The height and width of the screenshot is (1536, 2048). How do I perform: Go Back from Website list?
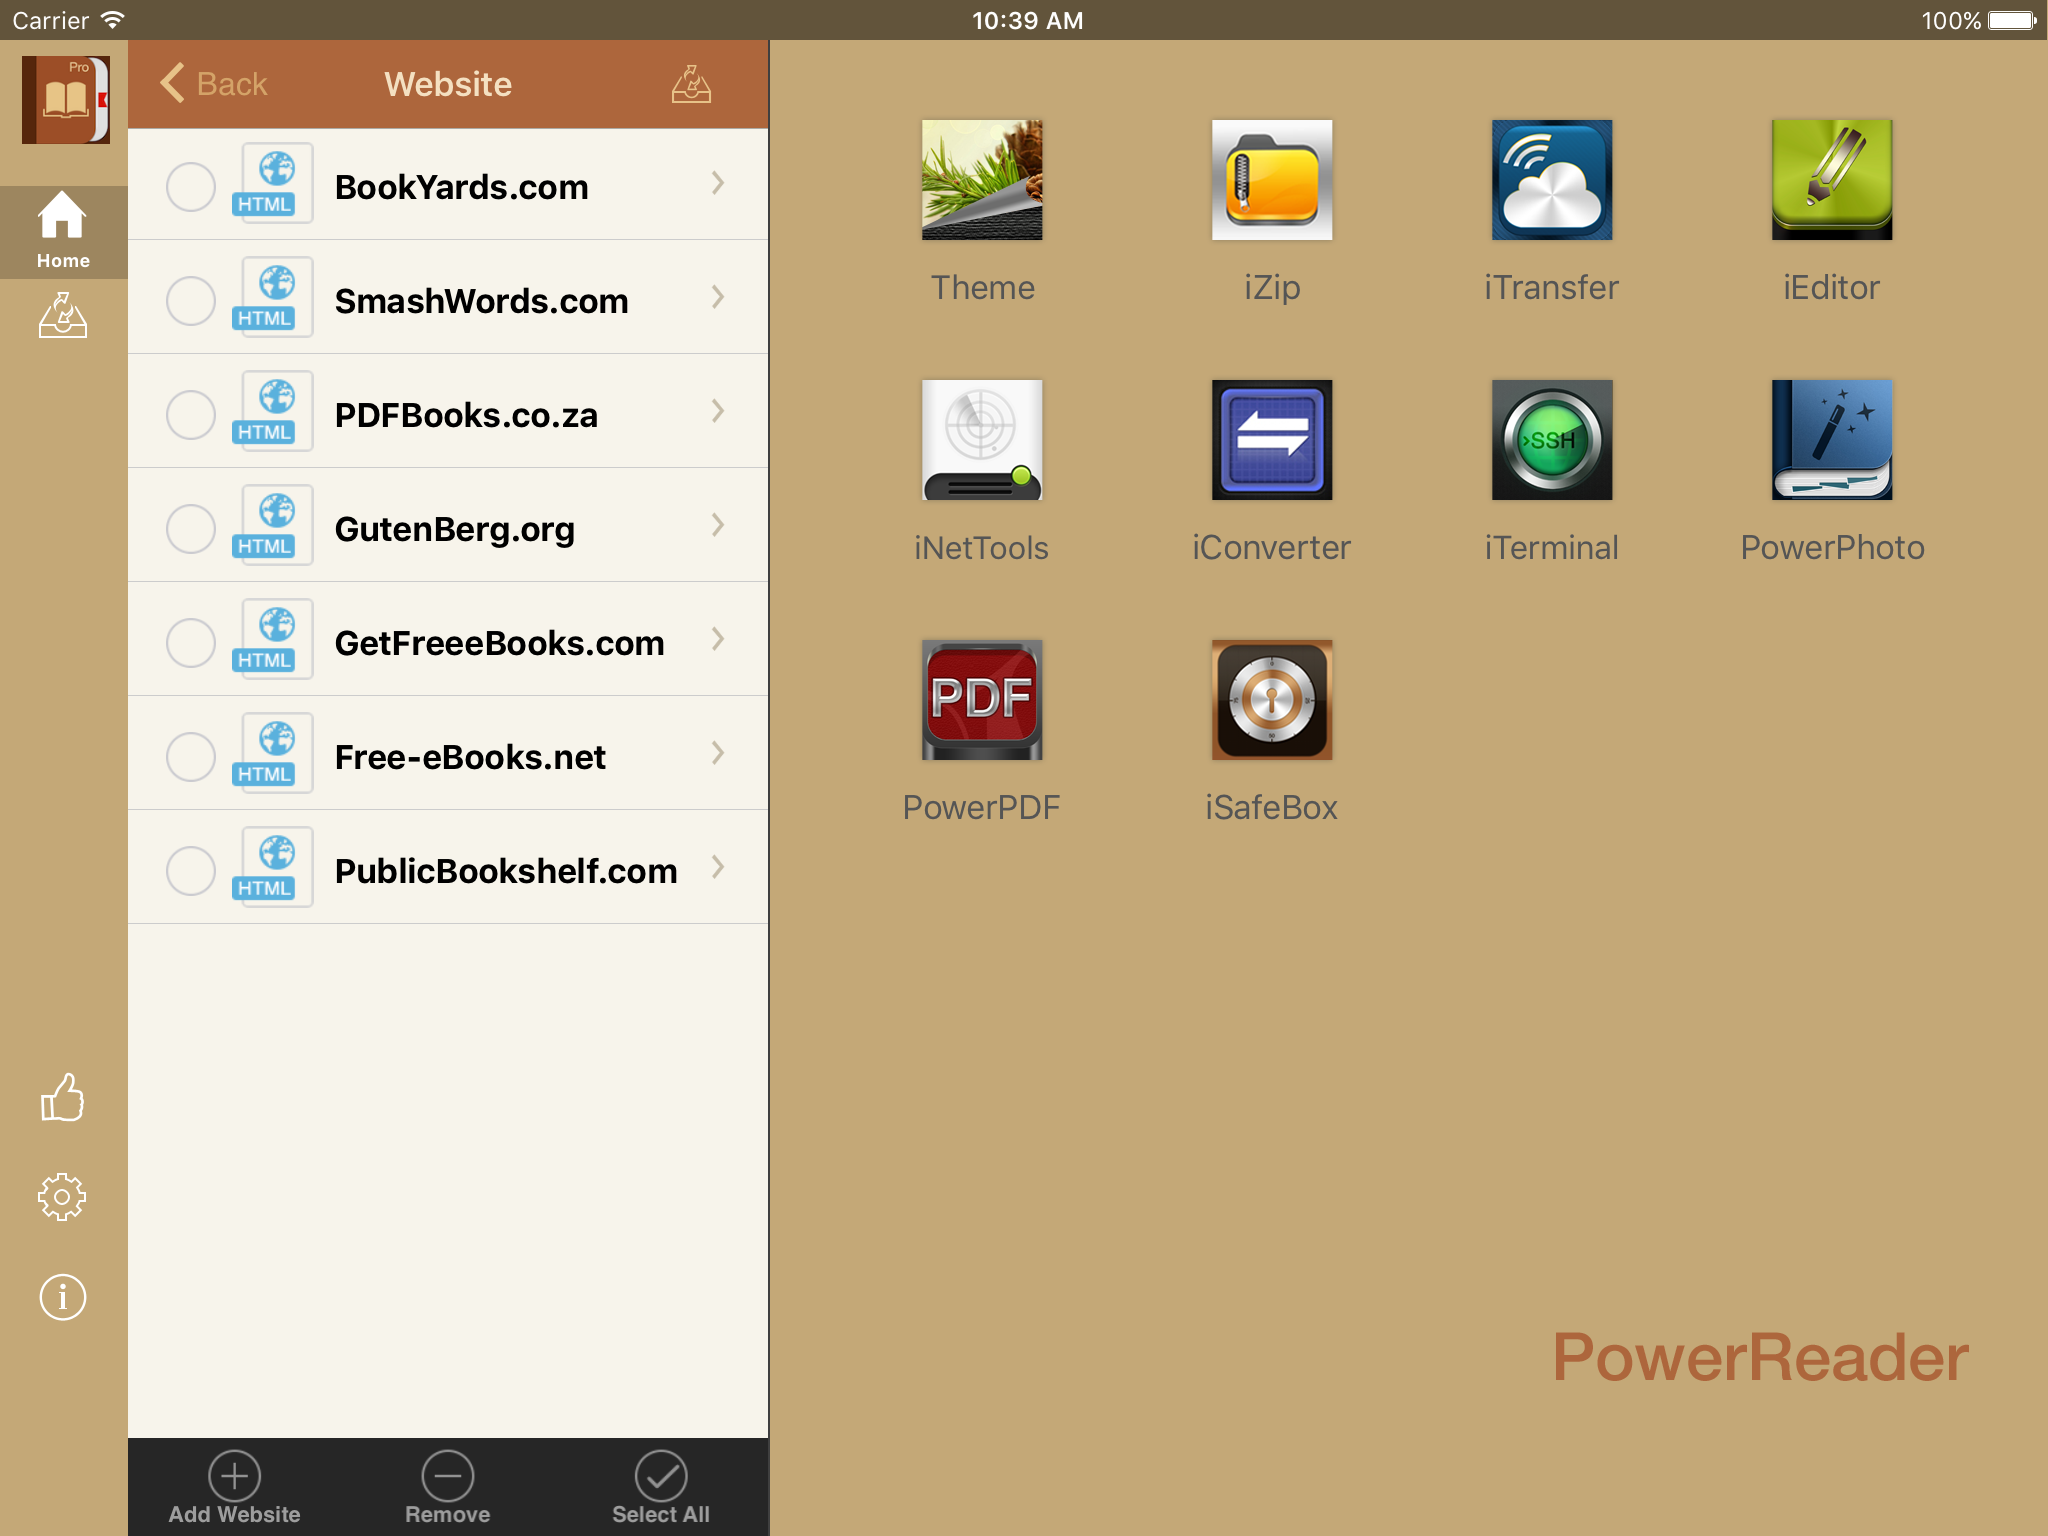tap(214, 84)
